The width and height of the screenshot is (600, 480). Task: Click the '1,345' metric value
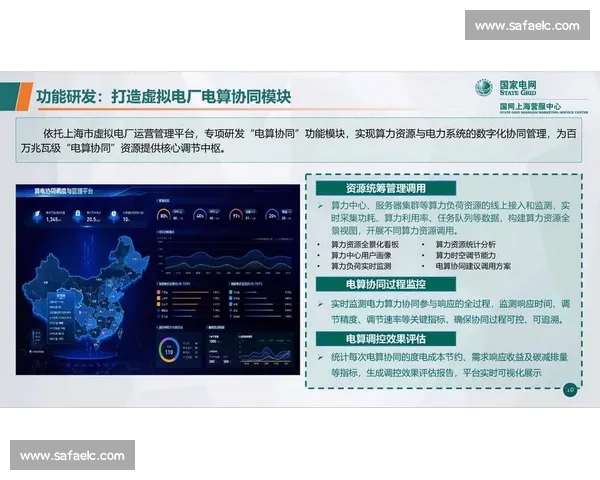click(x=53, y=219)
